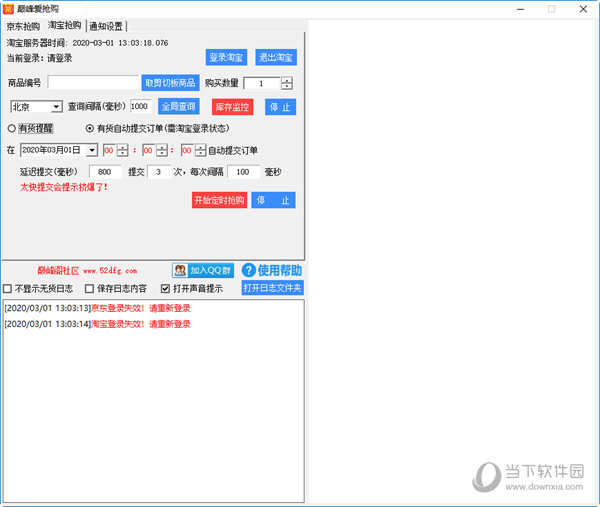Open the 巅峰阁社区 www.52dfg.com link
Screen dimensions: 600x507
click(x=87, y=271)
